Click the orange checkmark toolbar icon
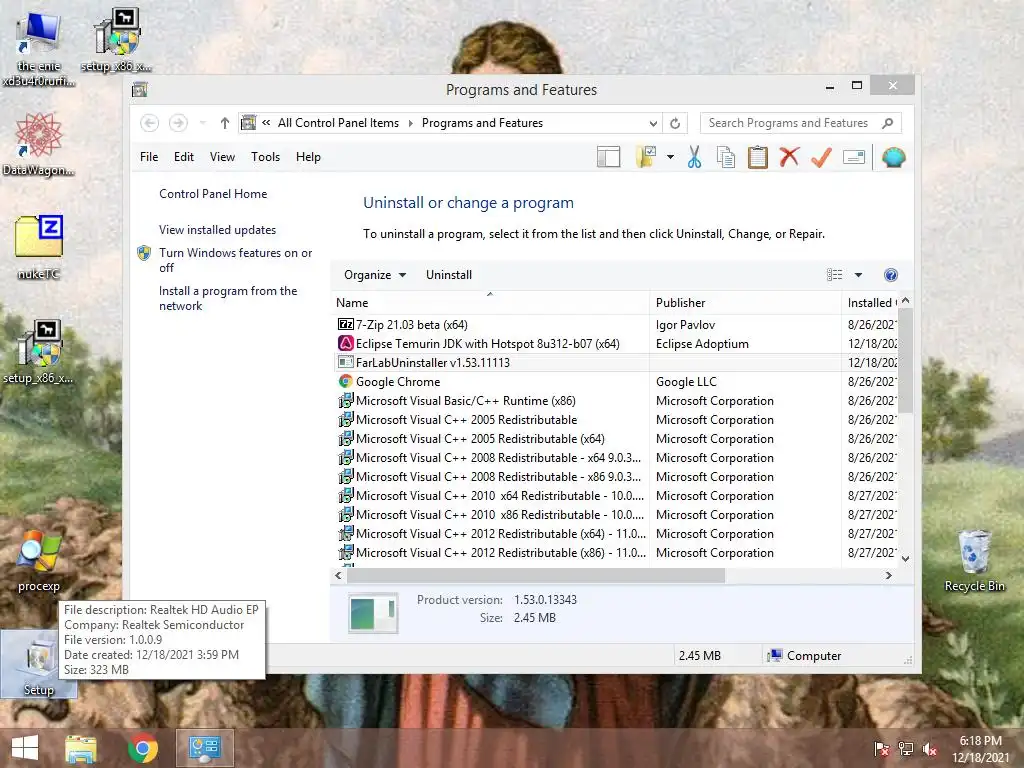Screen dimensions: 1024x768 click(x=821, y=157)
